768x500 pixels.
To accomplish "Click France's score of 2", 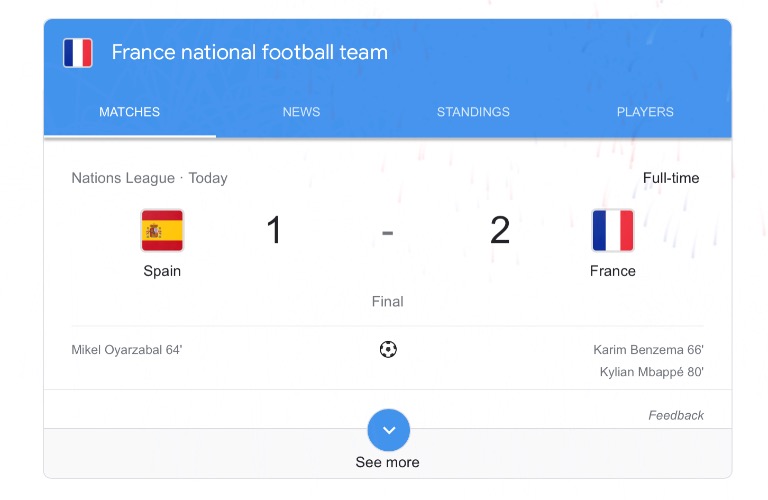I will 500,231.
